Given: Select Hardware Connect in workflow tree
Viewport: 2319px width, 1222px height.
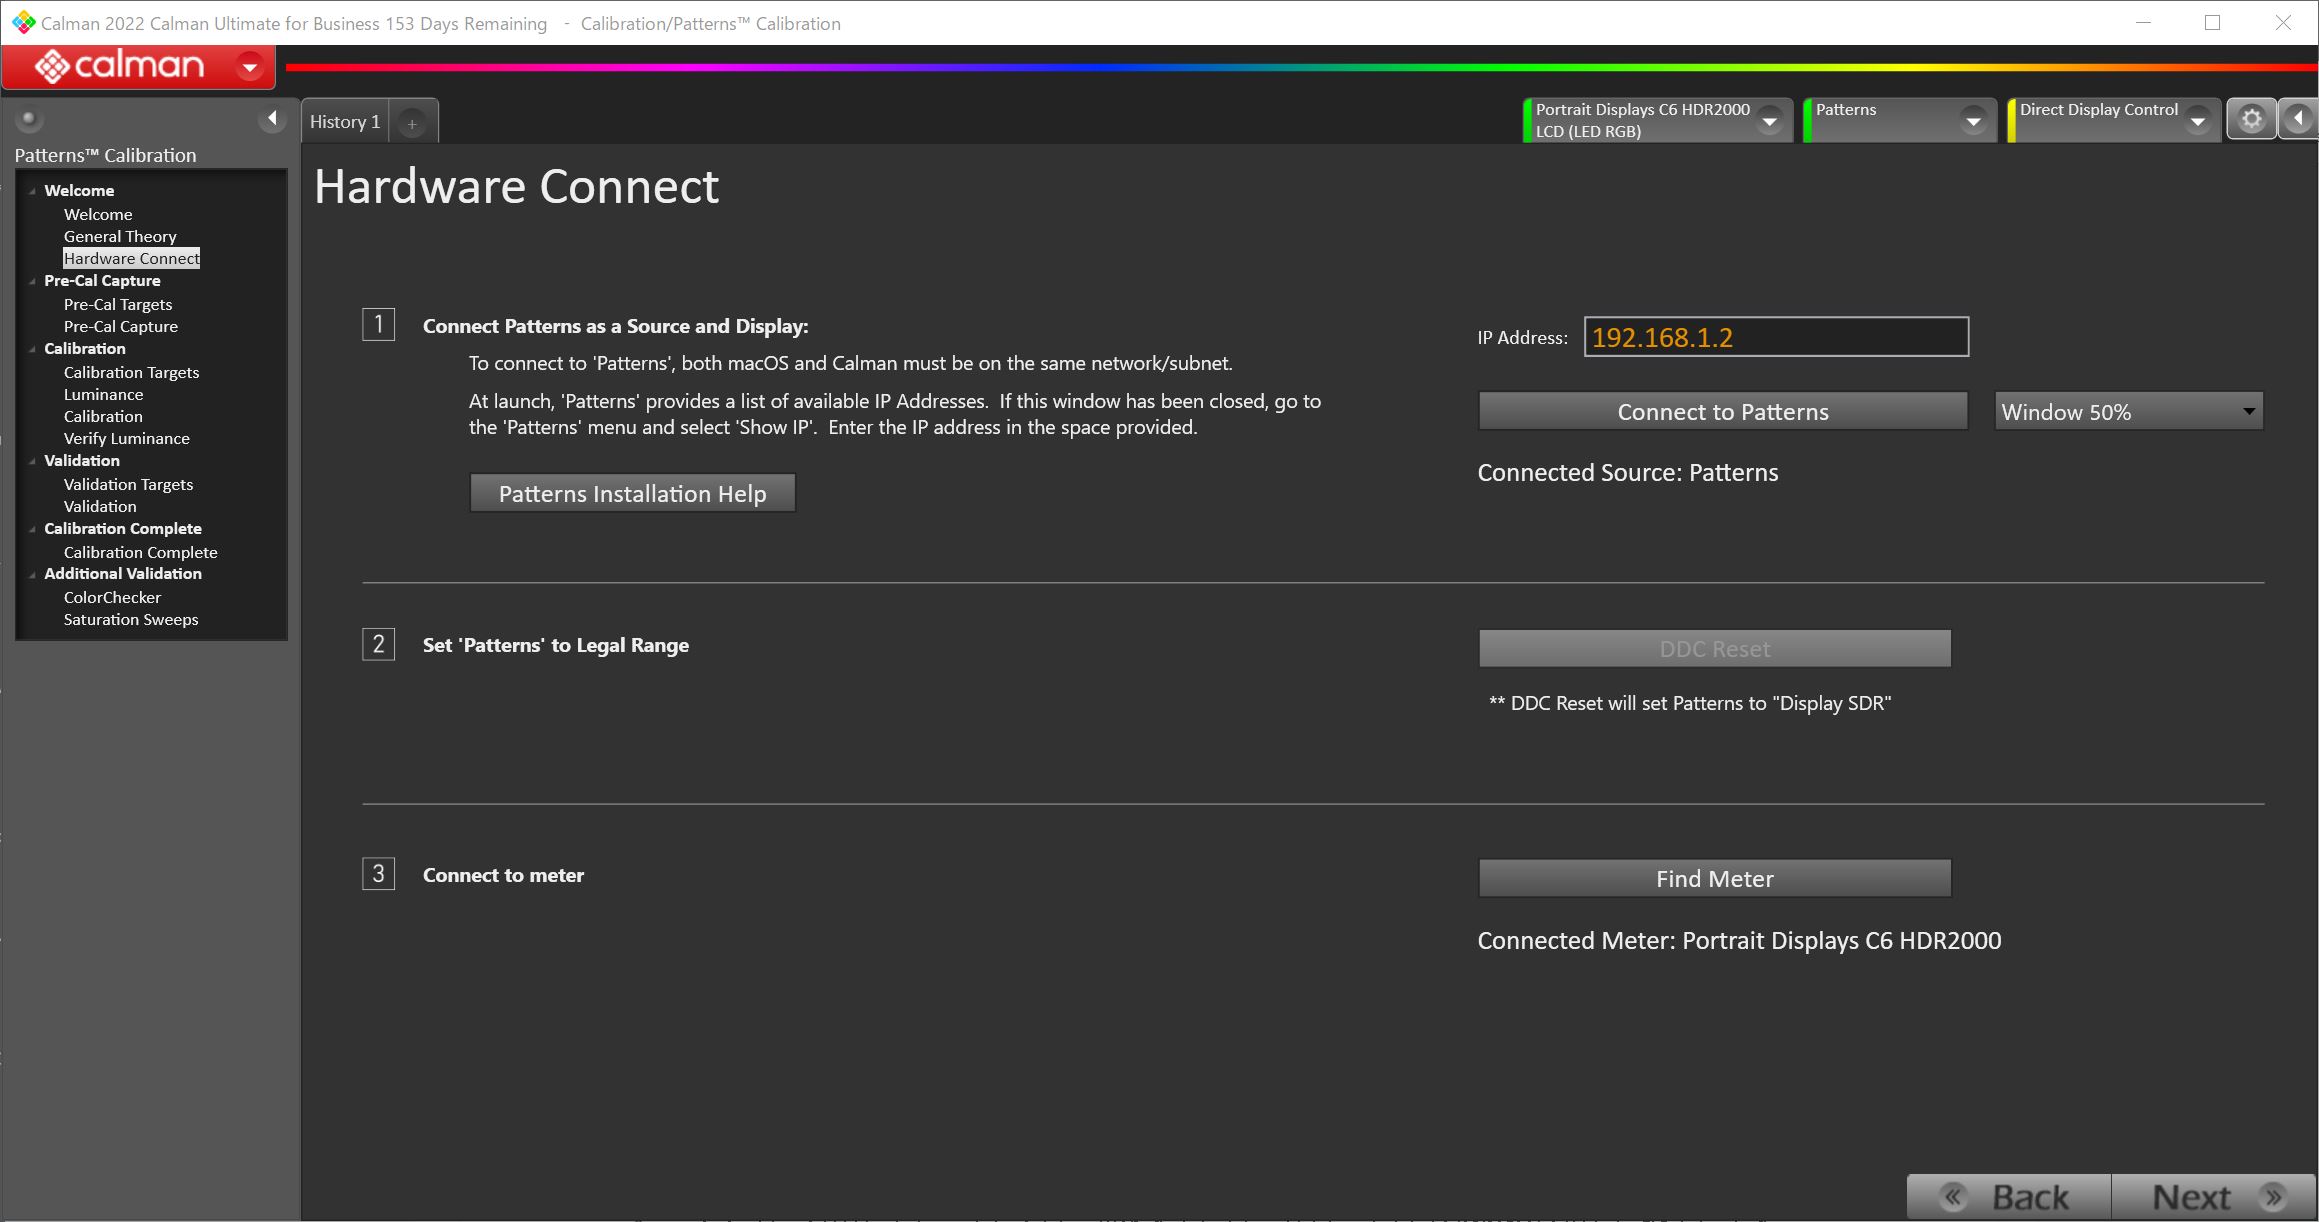Looking at the screenshot, I should tap(131, 258).
